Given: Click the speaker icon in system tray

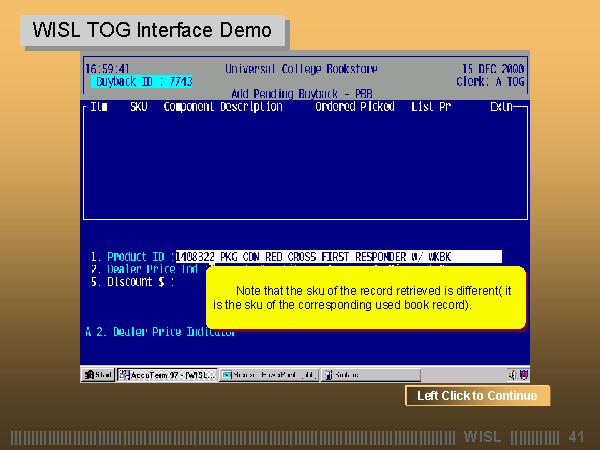Looking at the screenshot, I should 511,374.
